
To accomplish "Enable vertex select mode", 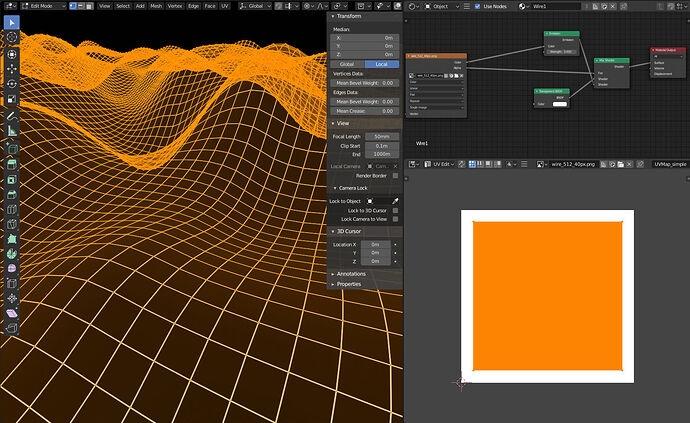I will click(x=73, y=6).
